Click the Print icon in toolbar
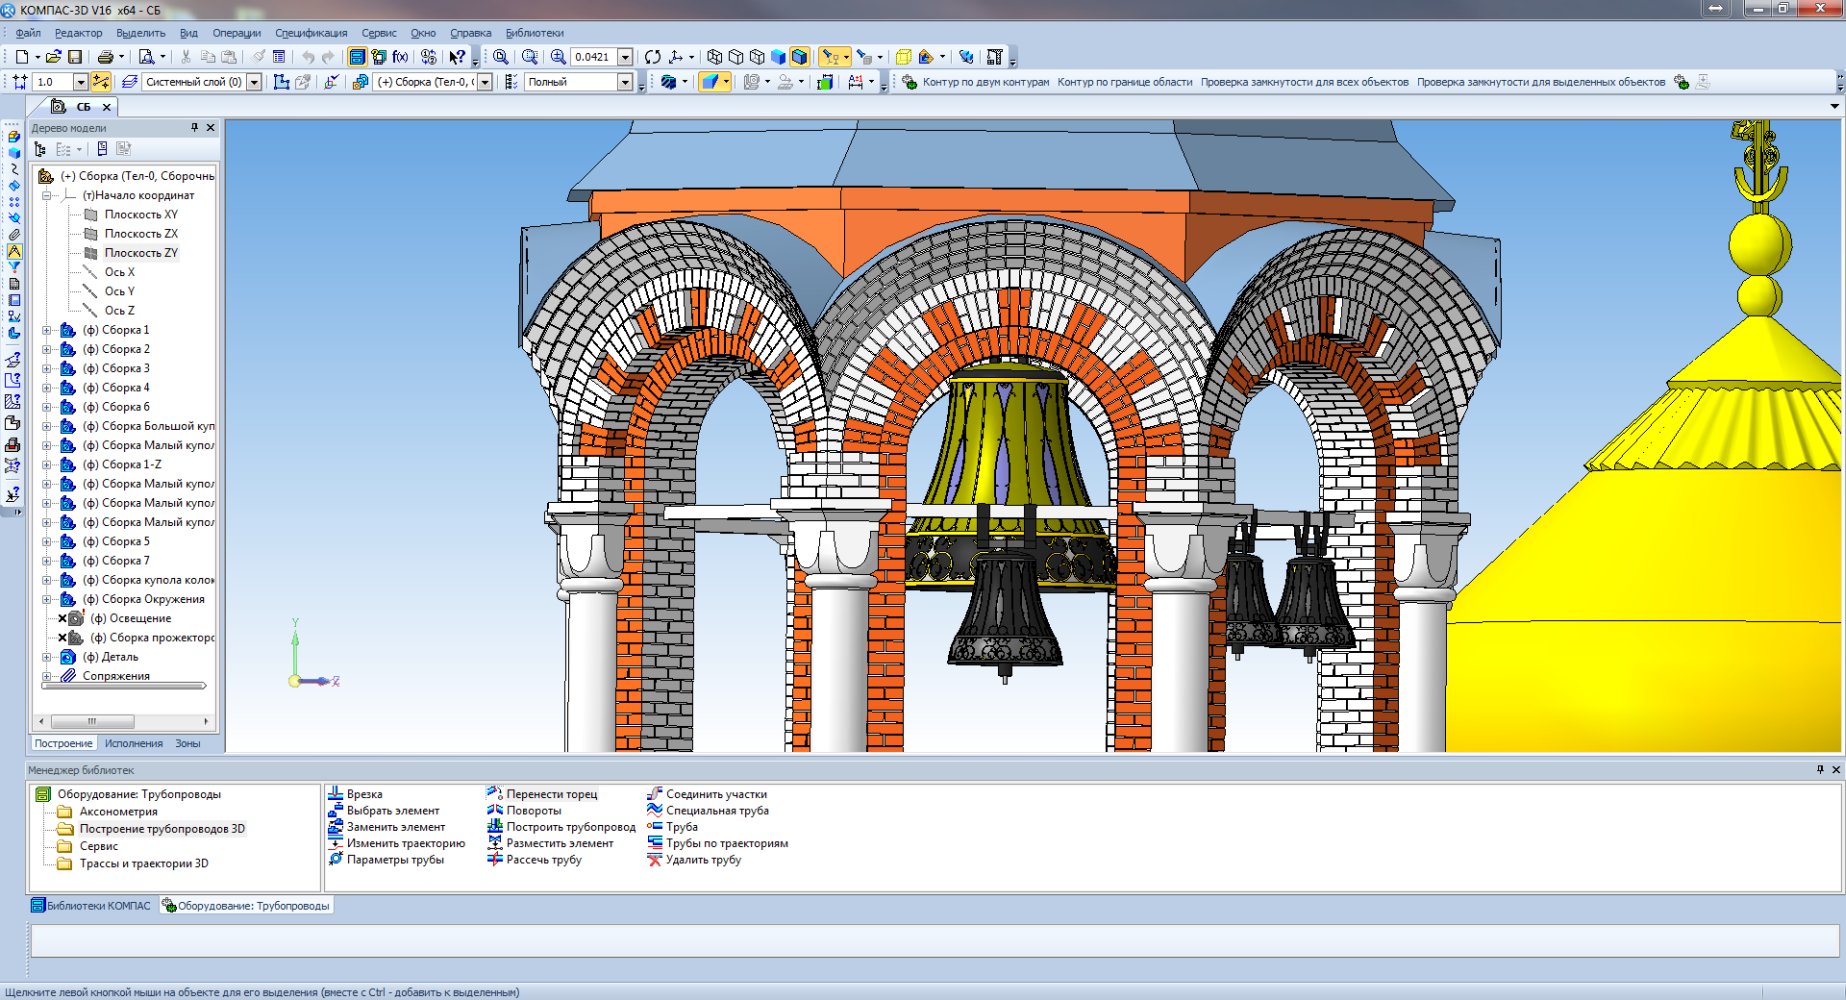1846x1000 pixels. (x=105, y=57)
